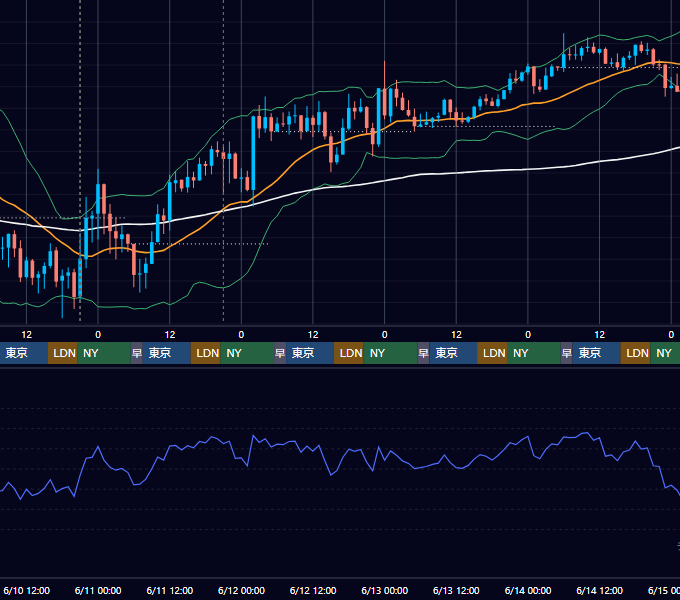Click the 6/10 12:00 date label
Image resolution: width=680 pixels, height=600 pixels.
click(x=26, y=590)
